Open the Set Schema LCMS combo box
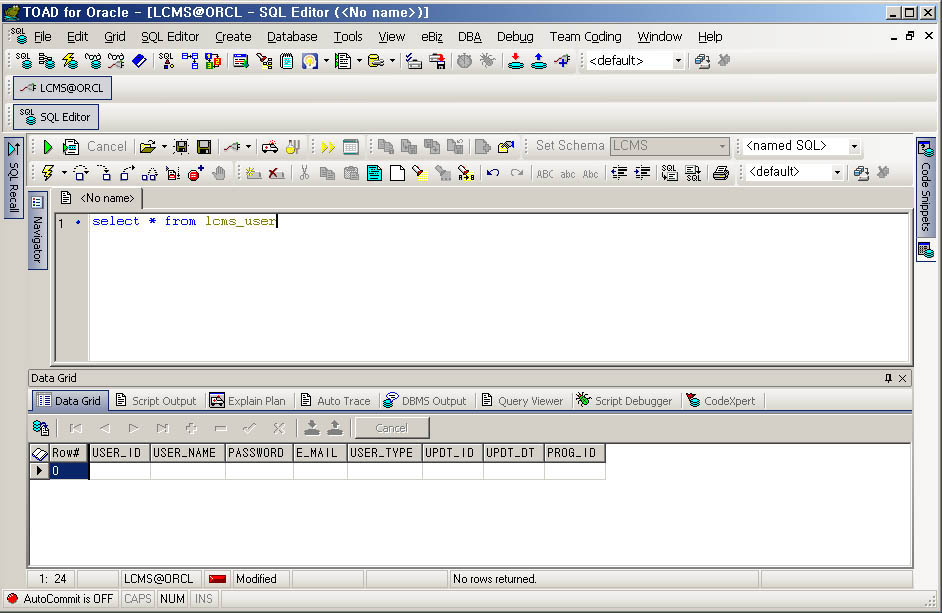This screenshot has height=613, width=942. tap(669, 146)
